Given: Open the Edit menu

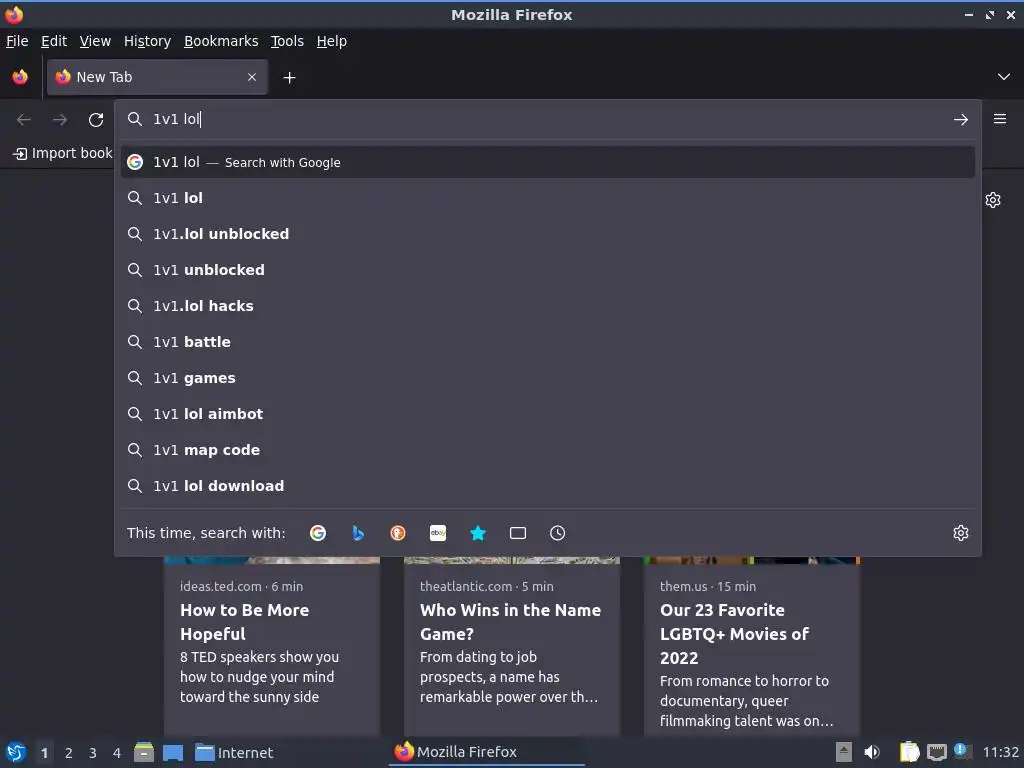Looking at the screenshot, I should click(54, 41).
